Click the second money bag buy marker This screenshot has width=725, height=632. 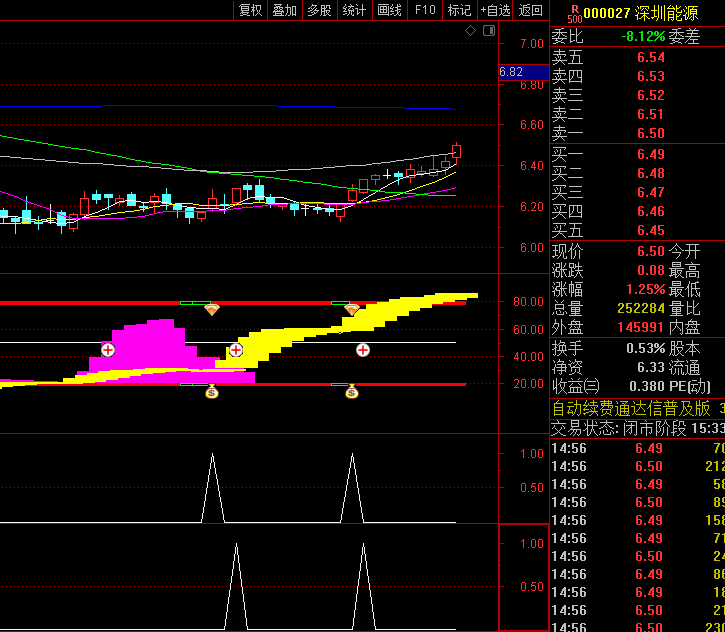[352, 392]
